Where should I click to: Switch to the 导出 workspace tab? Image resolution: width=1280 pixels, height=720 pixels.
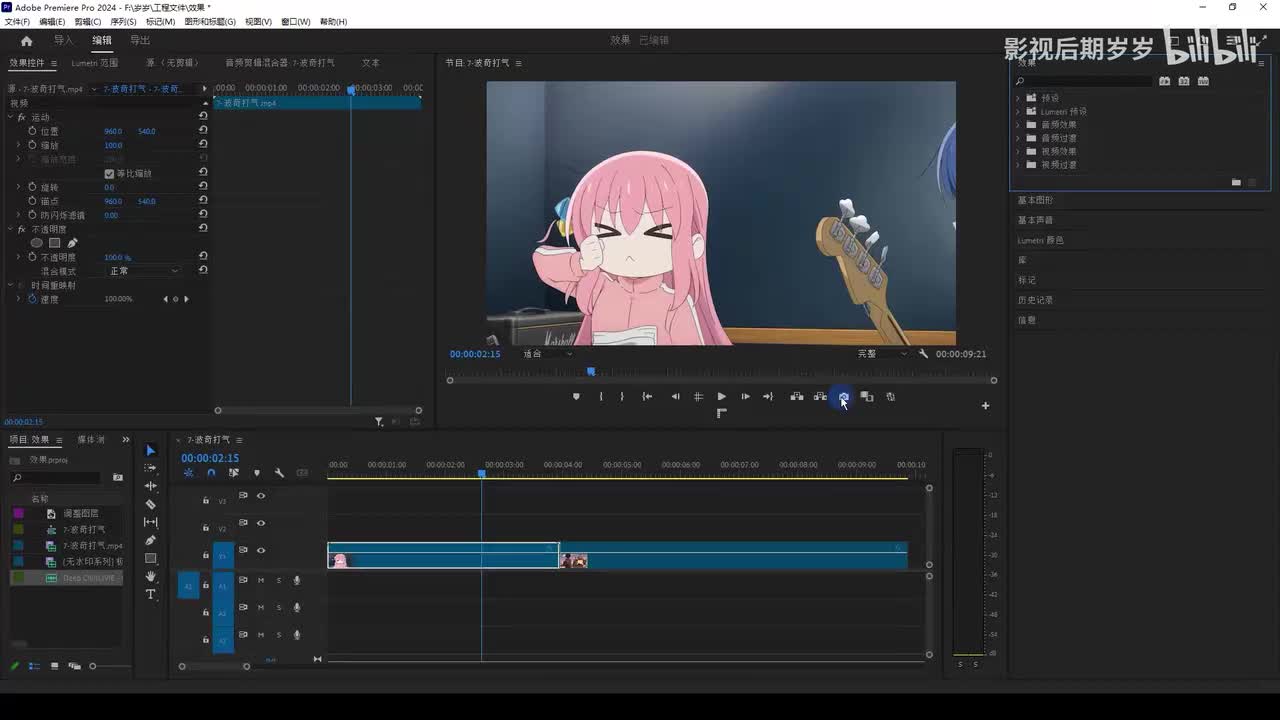[x=140, y=41]
